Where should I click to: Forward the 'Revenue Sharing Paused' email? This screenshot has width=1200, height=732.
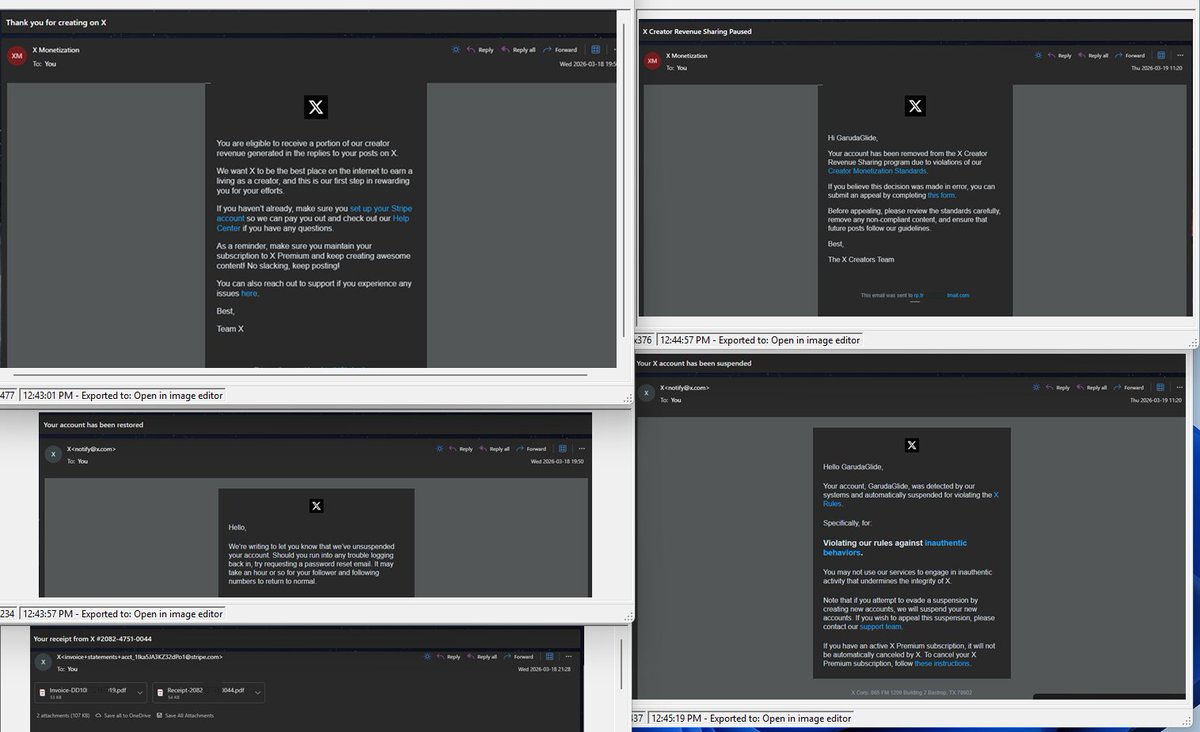[1130, 56]
